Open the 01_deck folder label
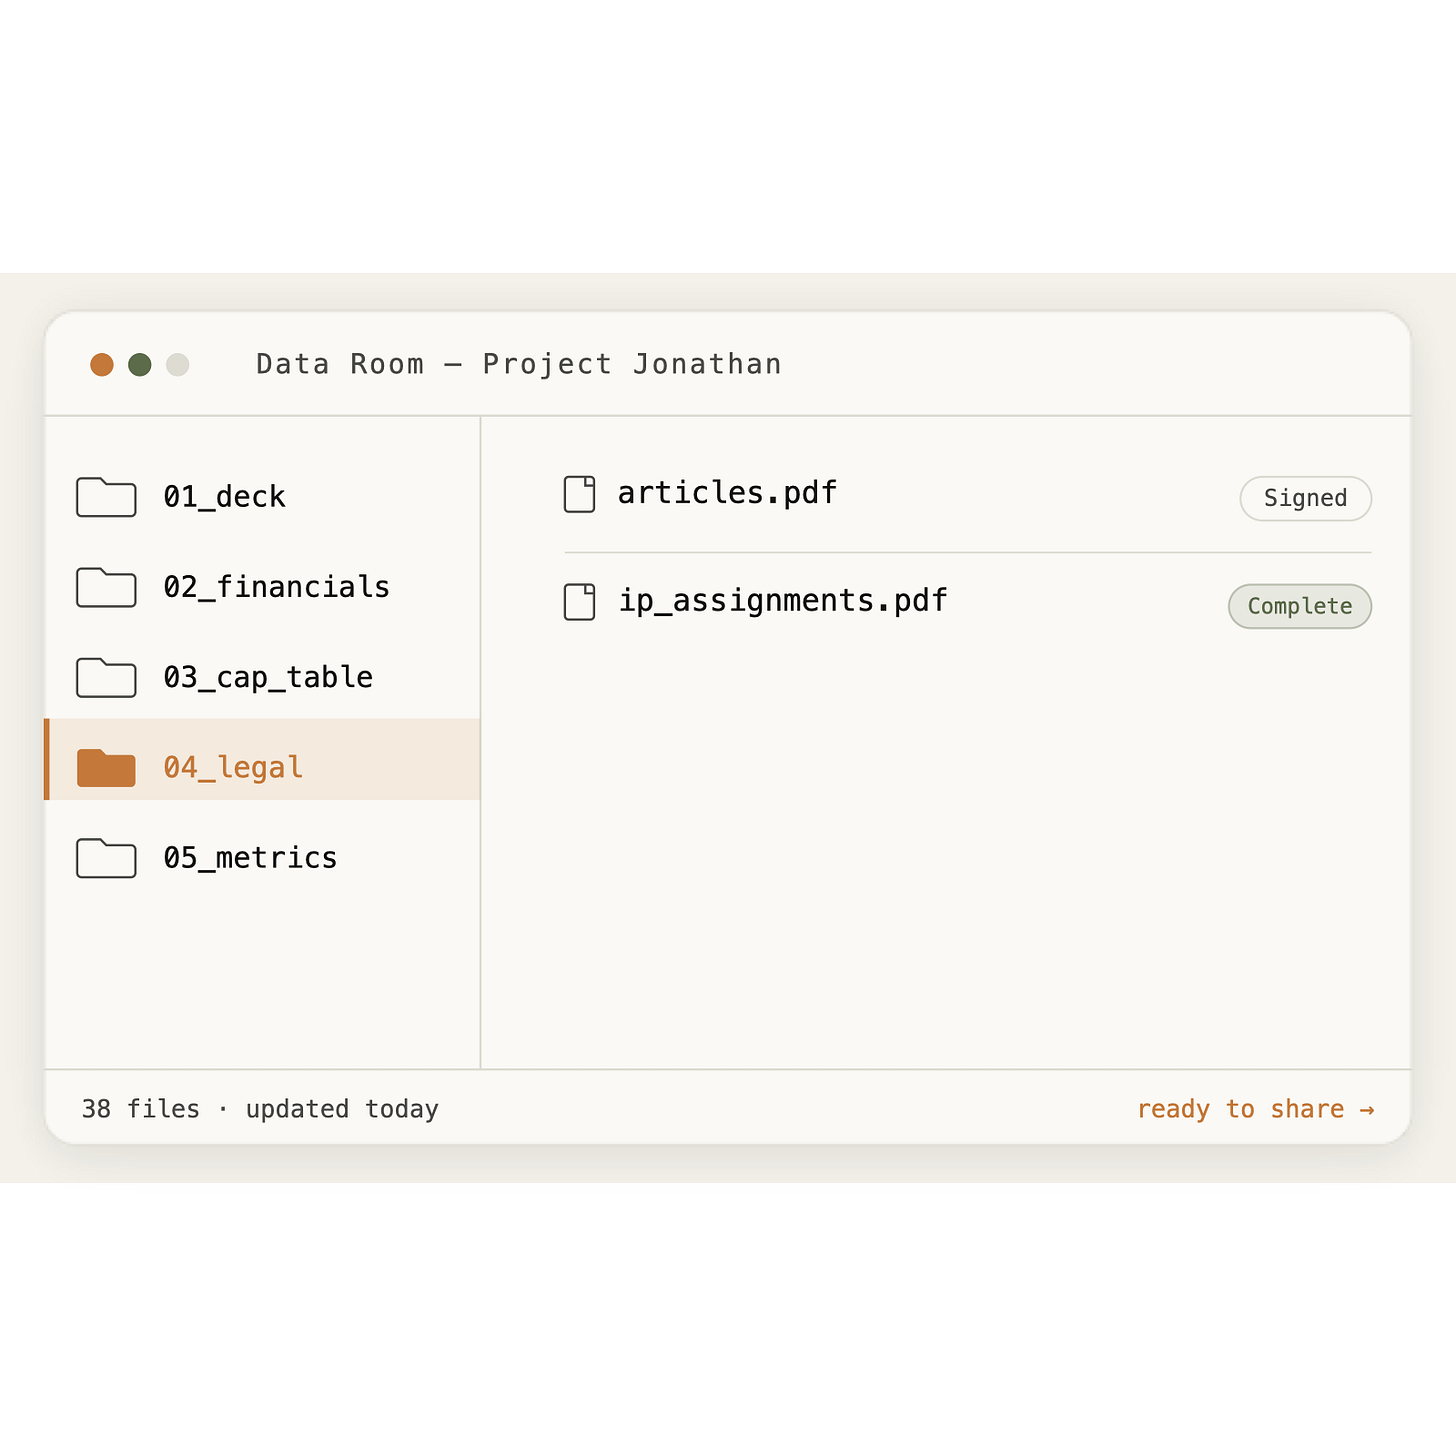The image size is (1456, 1456). click(225, 497)
